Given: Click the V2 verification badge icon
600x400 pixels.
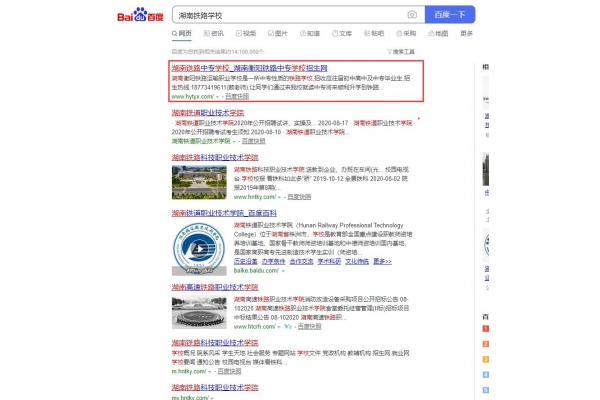Looking at the screenshot, I should (x=288, y=327).
